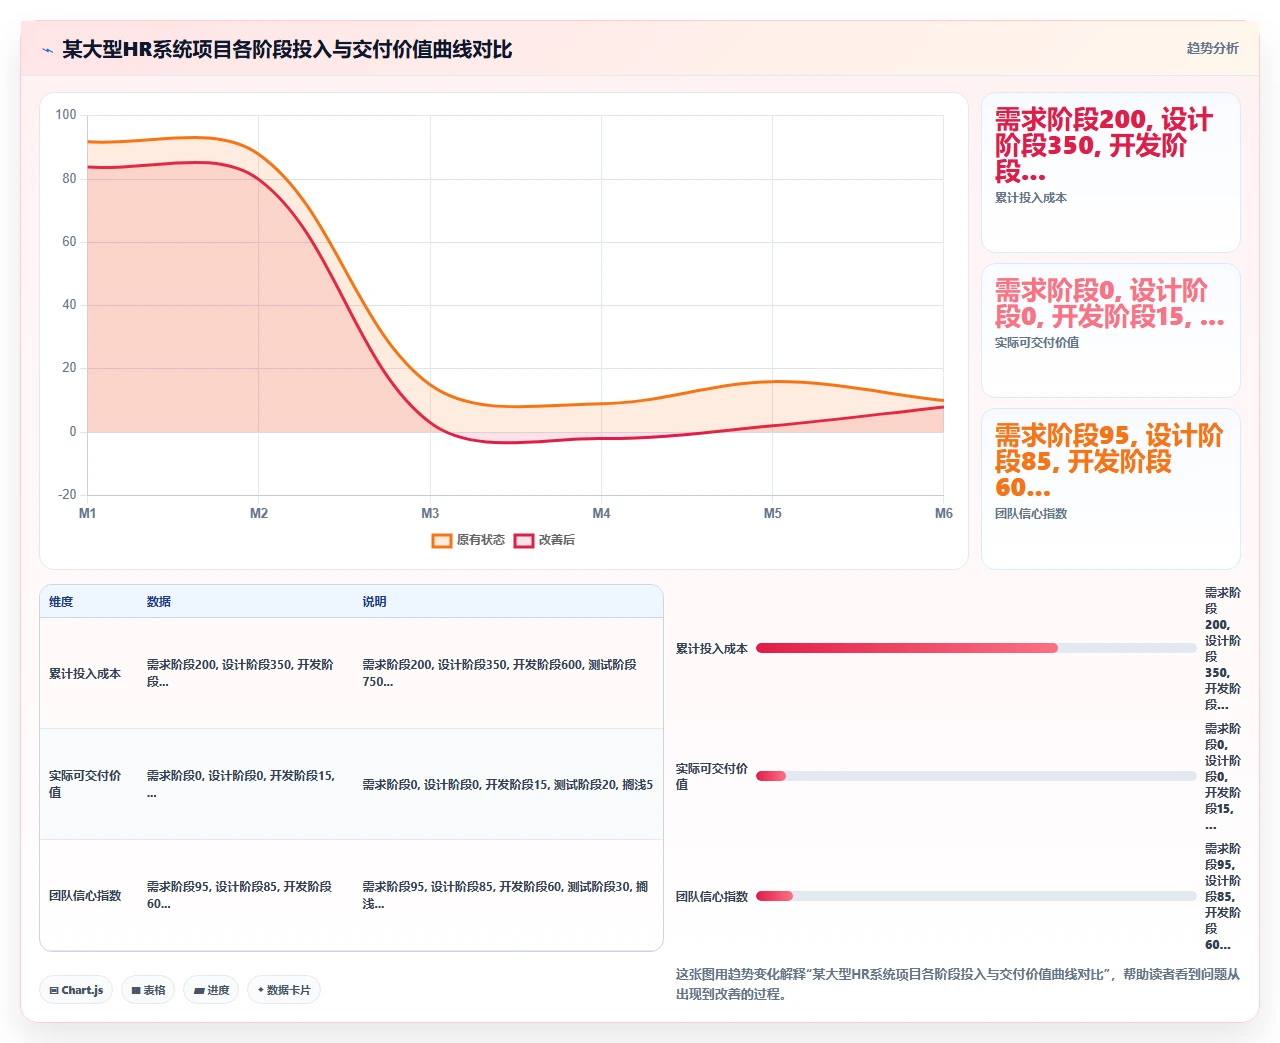Open the 实际可交付价值 data card
Viewport: 1280px width, 1043px height.
(x=1111, y=331)
